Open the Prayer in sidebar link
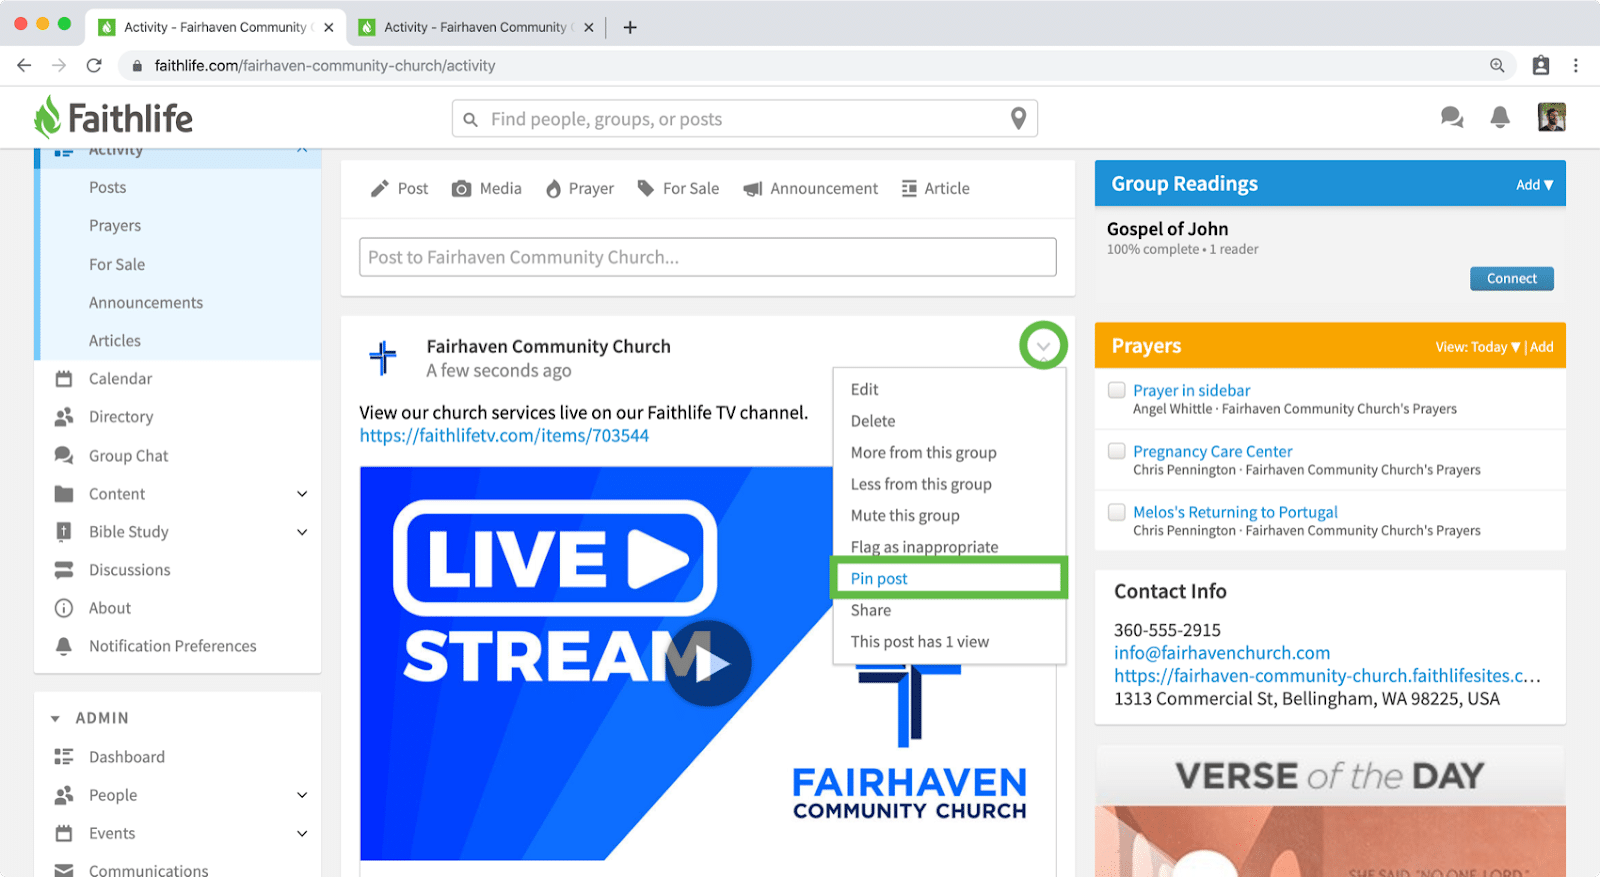The image size is (1600, 877). pos(1191,390)
